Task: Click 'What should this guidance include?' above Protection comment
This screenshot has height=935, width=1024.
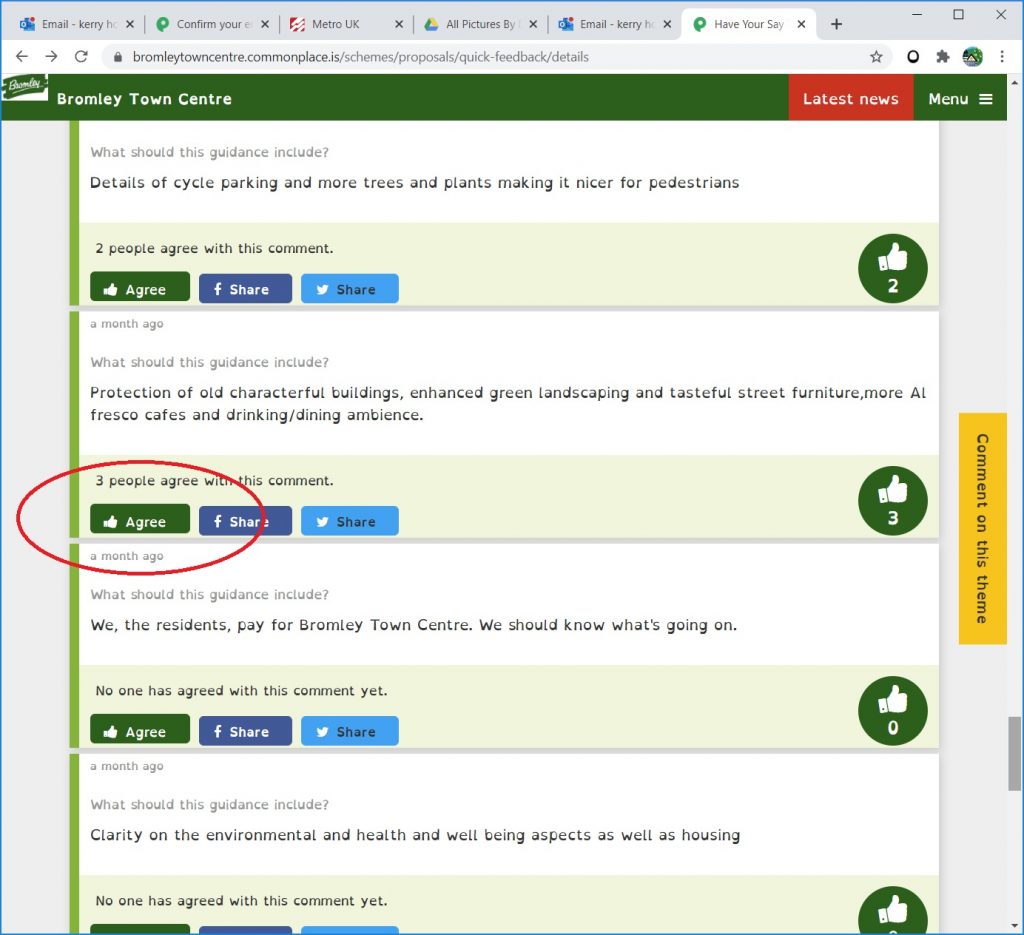Action: click(210, 362)
